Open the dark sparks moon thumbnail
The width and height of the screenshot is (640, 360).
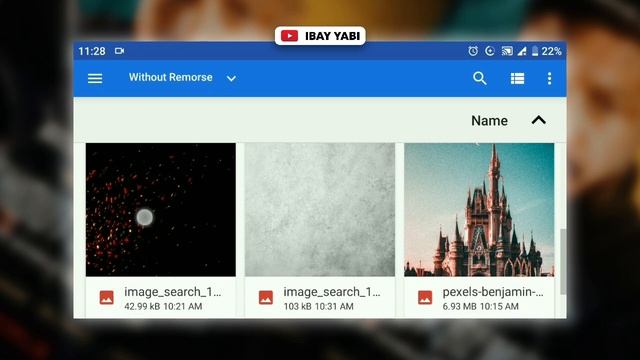(x=161, y=209)
